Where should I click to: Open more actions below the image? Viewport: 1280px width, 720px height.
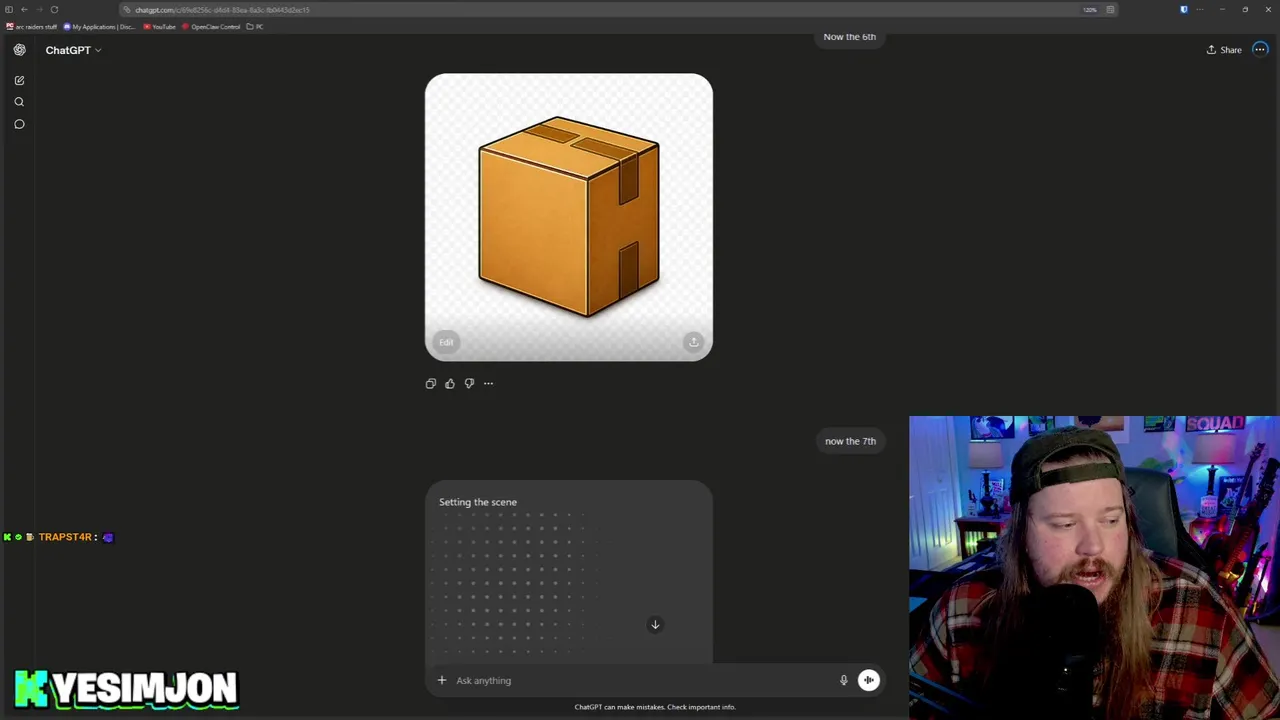(488, 383)
